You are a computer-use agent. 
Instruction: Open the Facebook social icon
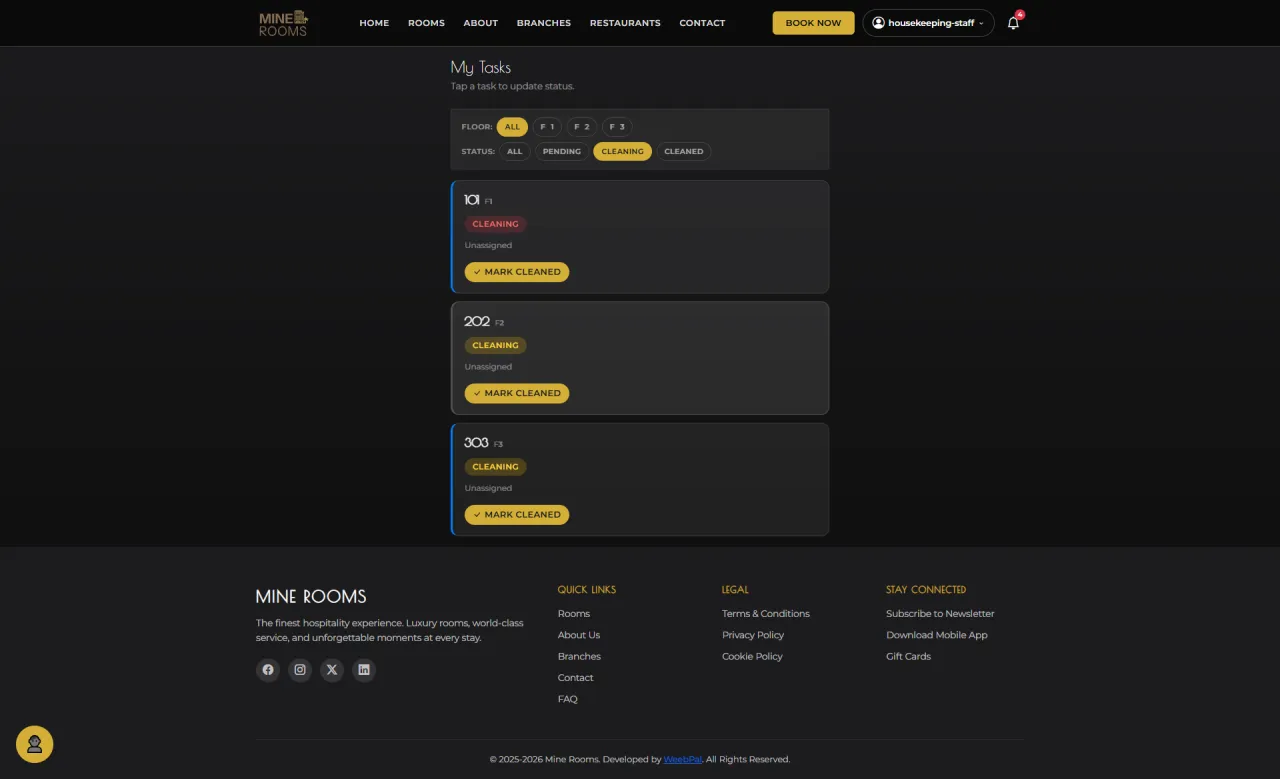click(268, 670)
